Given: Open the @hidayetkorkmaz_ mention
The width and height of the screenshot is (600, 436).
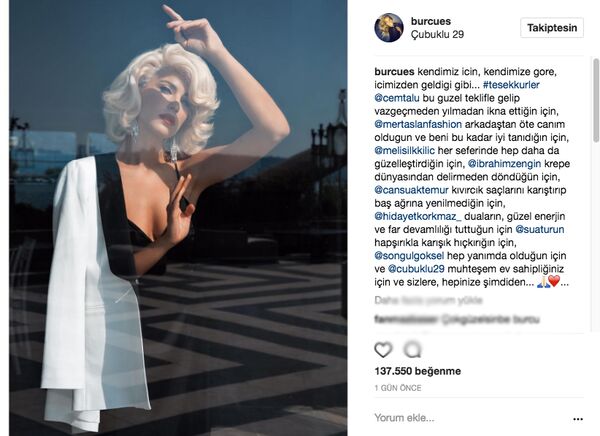Looking at the screenshot, I should [x=418, y=216].
